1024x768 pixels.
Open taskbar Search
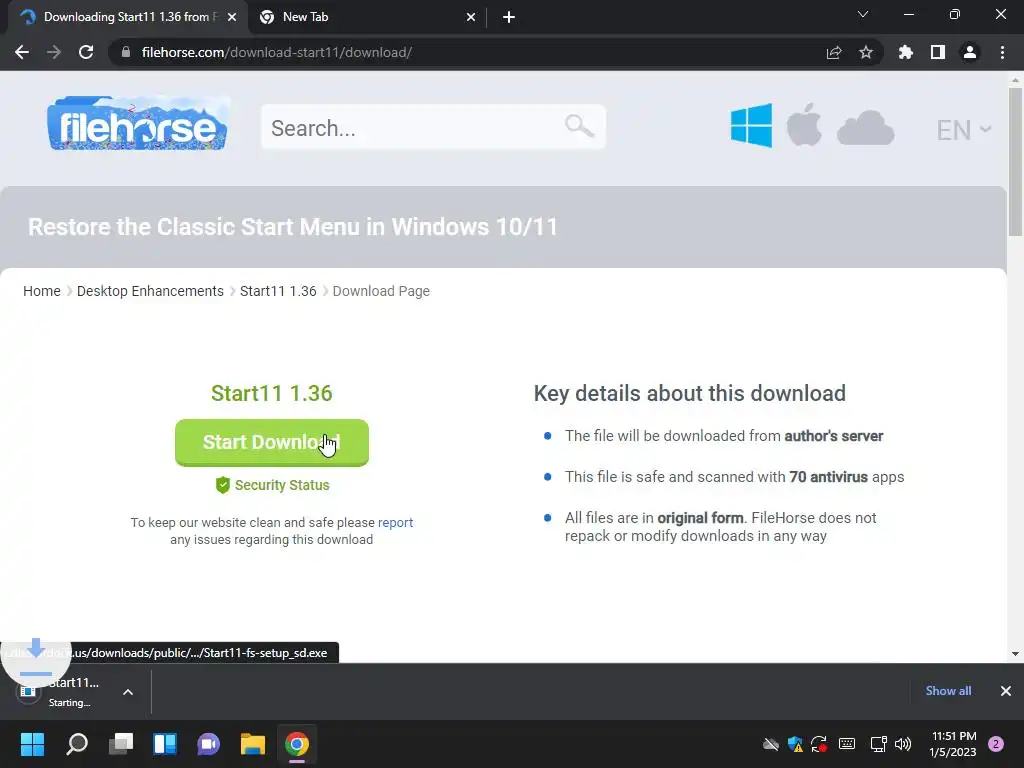77,744
